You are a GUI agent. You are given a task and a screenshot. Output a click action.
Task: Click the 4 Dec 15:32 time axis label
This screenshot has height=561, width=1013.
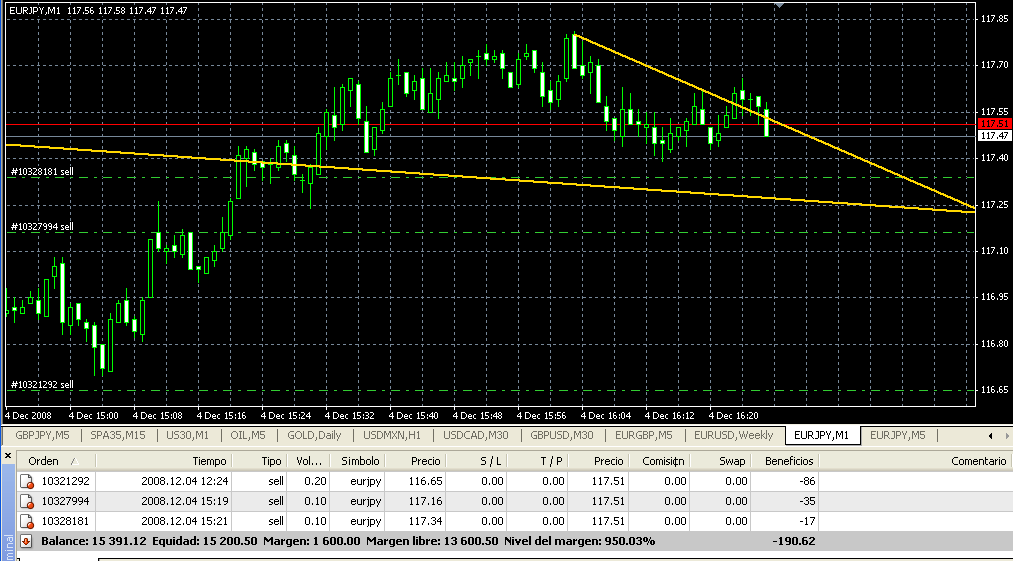coord(350,416)
